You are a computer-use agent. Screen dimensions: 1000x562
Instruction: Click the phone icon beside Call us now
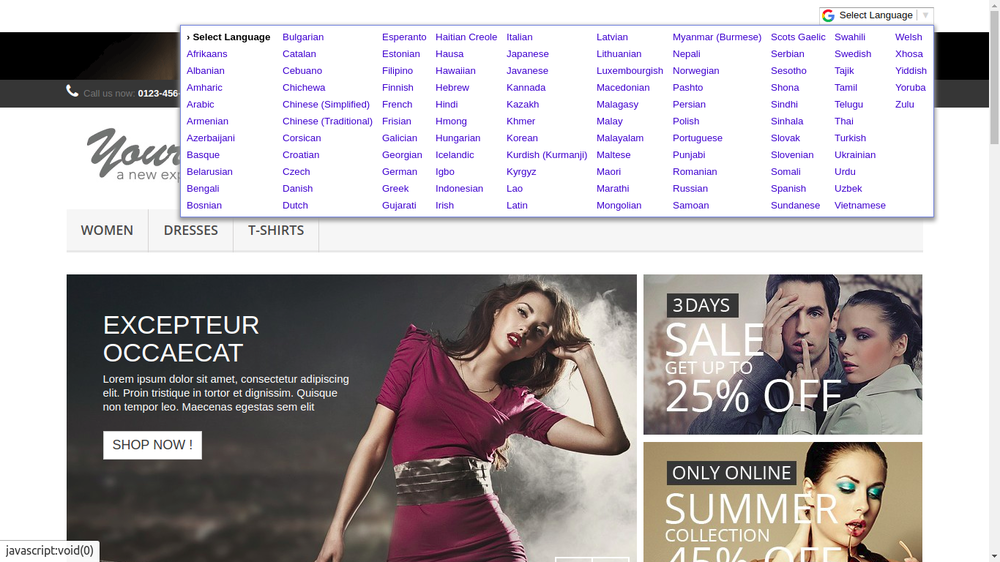tap(72, 91)
